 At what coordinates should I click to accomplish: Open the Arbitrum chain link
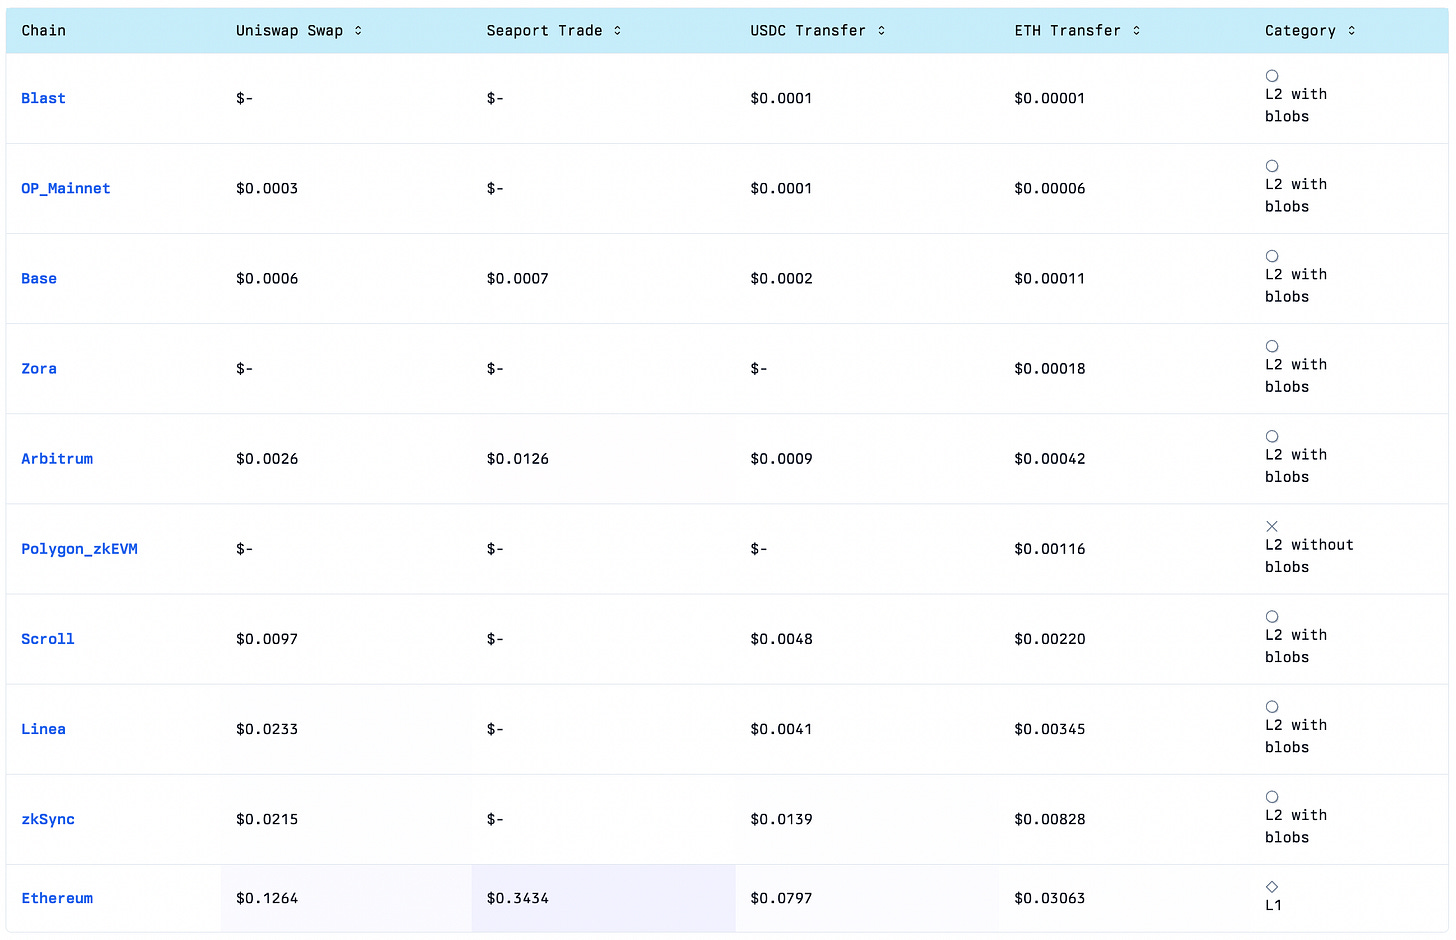(x=57, y=458)
